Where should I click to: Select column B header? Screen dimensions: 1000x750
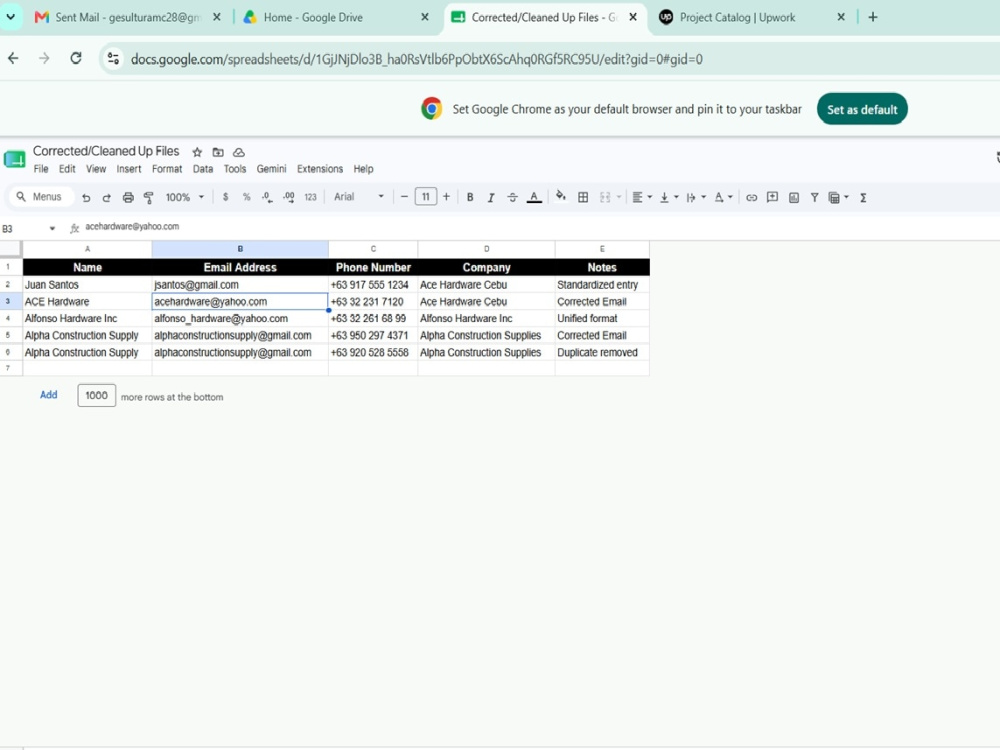tap(240, 249)
